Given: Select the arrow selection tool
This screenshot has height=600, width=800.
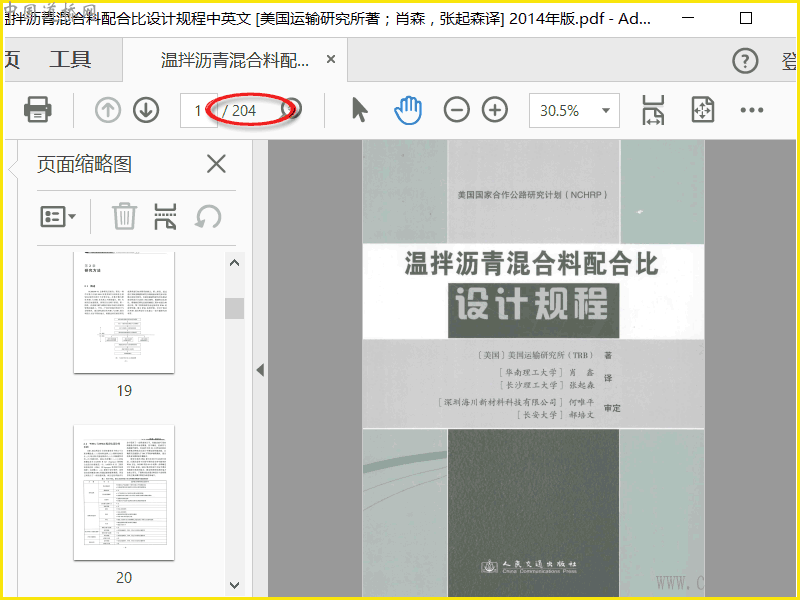Looking at the screenshot, I should click(x=360, y=110).
